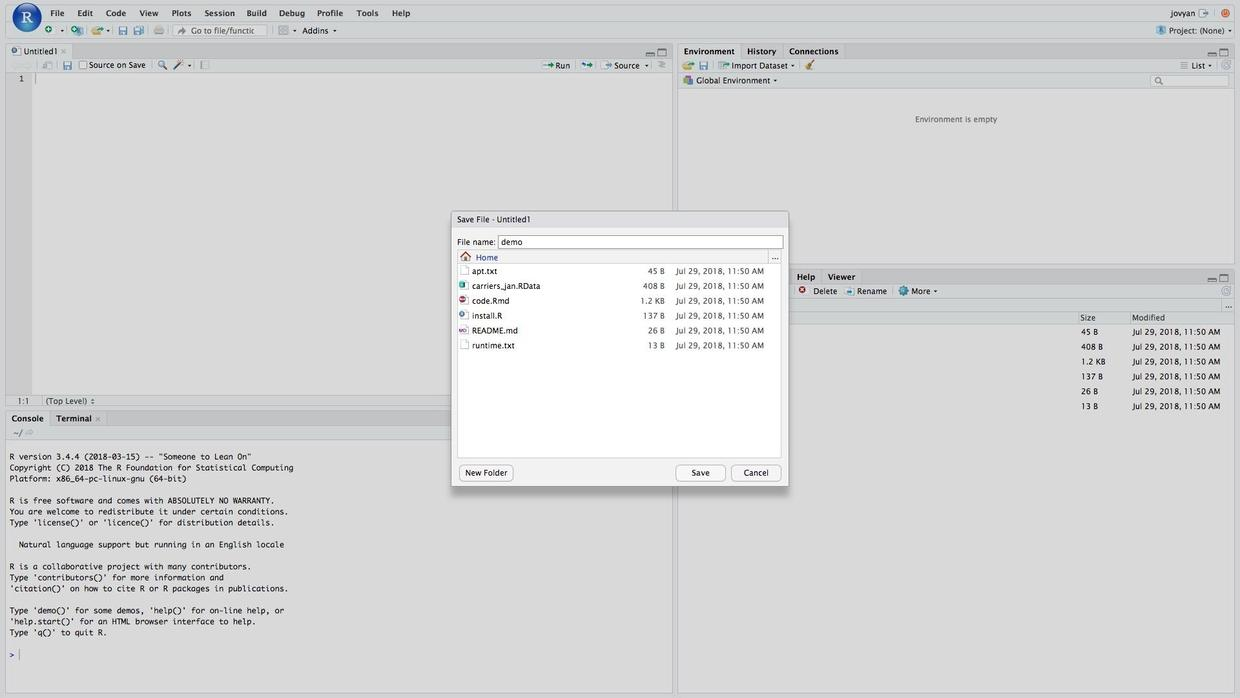This screenshot has width=1240, height=698.
Task: Enable the Source on Save checkbox
Action: point(83,65)
